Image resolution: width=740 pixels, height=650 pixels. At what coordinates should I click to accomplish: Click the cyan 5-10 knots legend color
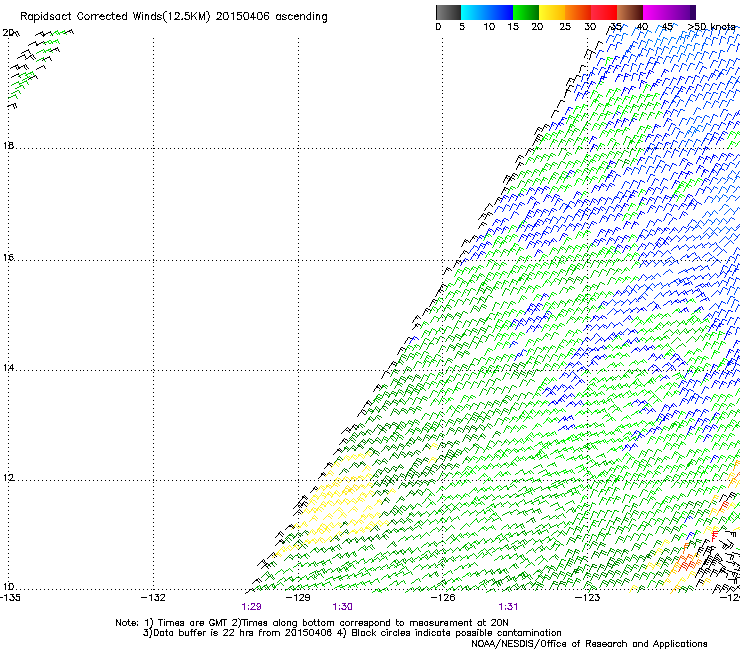[x=474, y=12]
